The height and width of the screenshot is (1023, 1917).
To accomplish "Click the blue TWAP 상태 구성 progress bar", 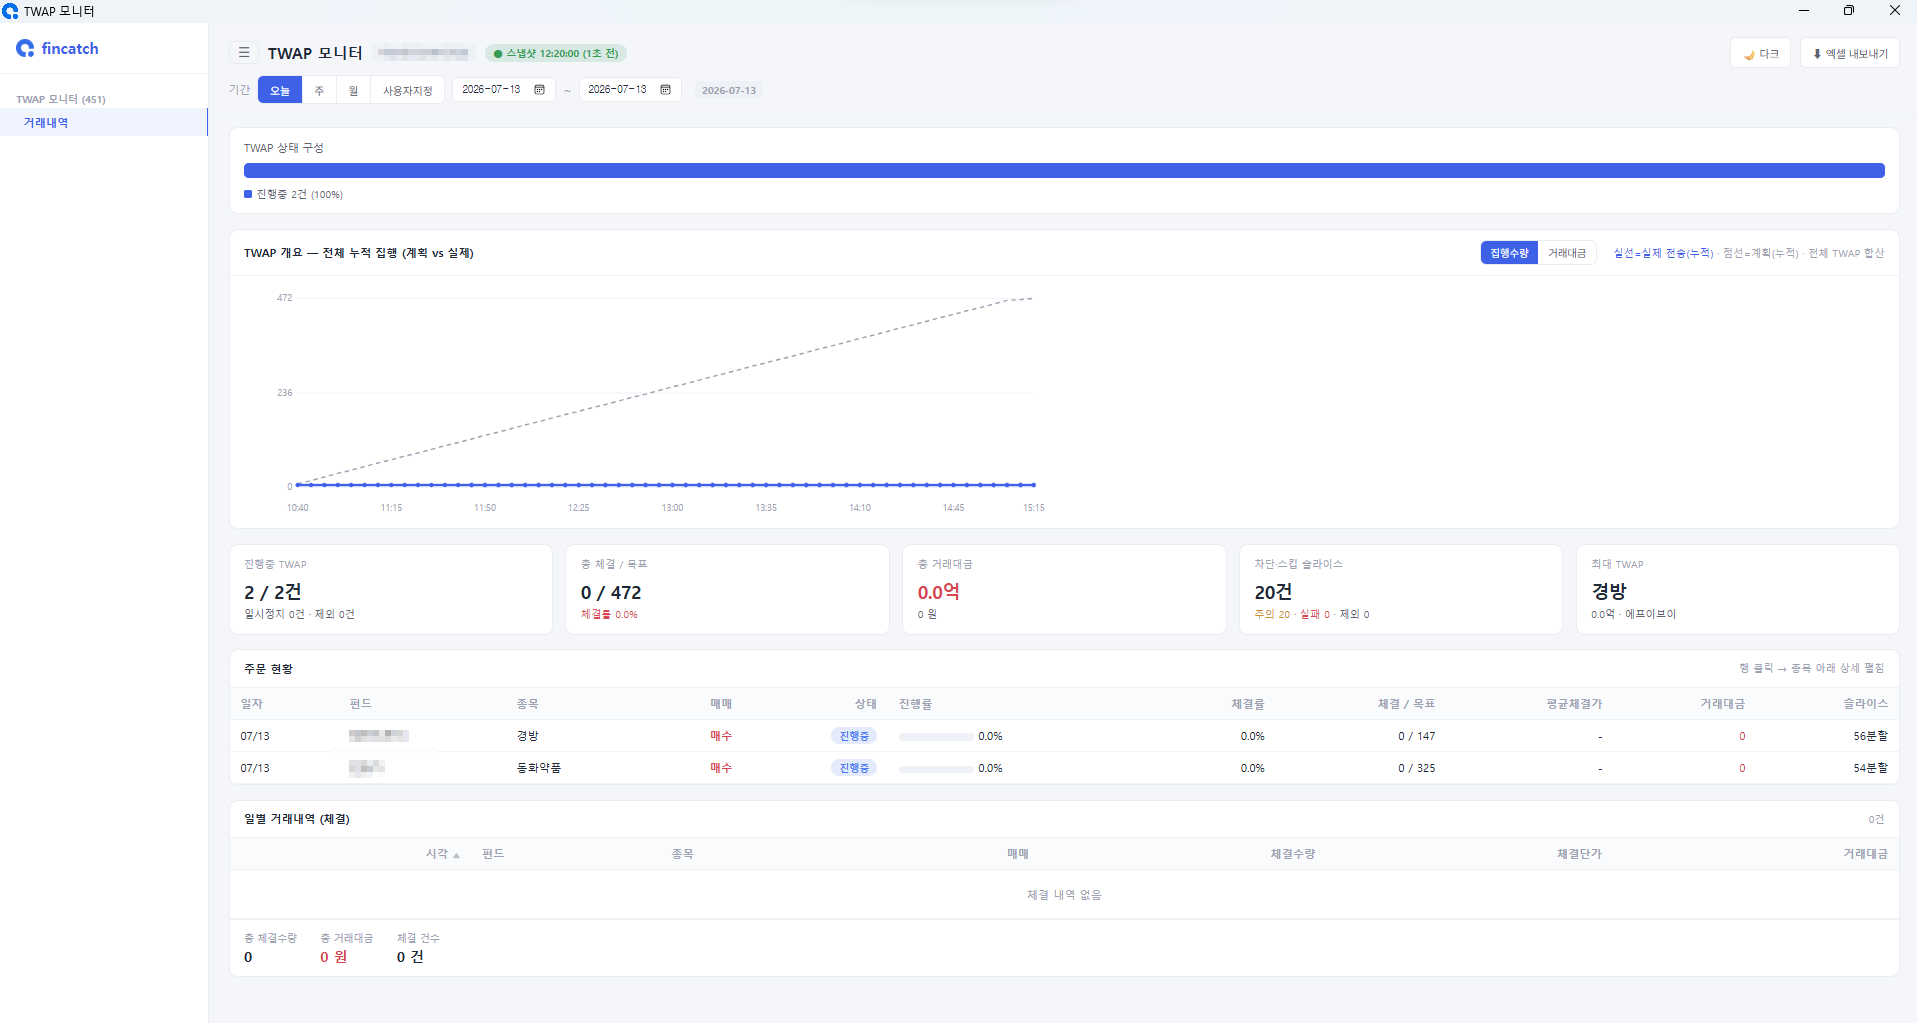I will coord(1064,171).
